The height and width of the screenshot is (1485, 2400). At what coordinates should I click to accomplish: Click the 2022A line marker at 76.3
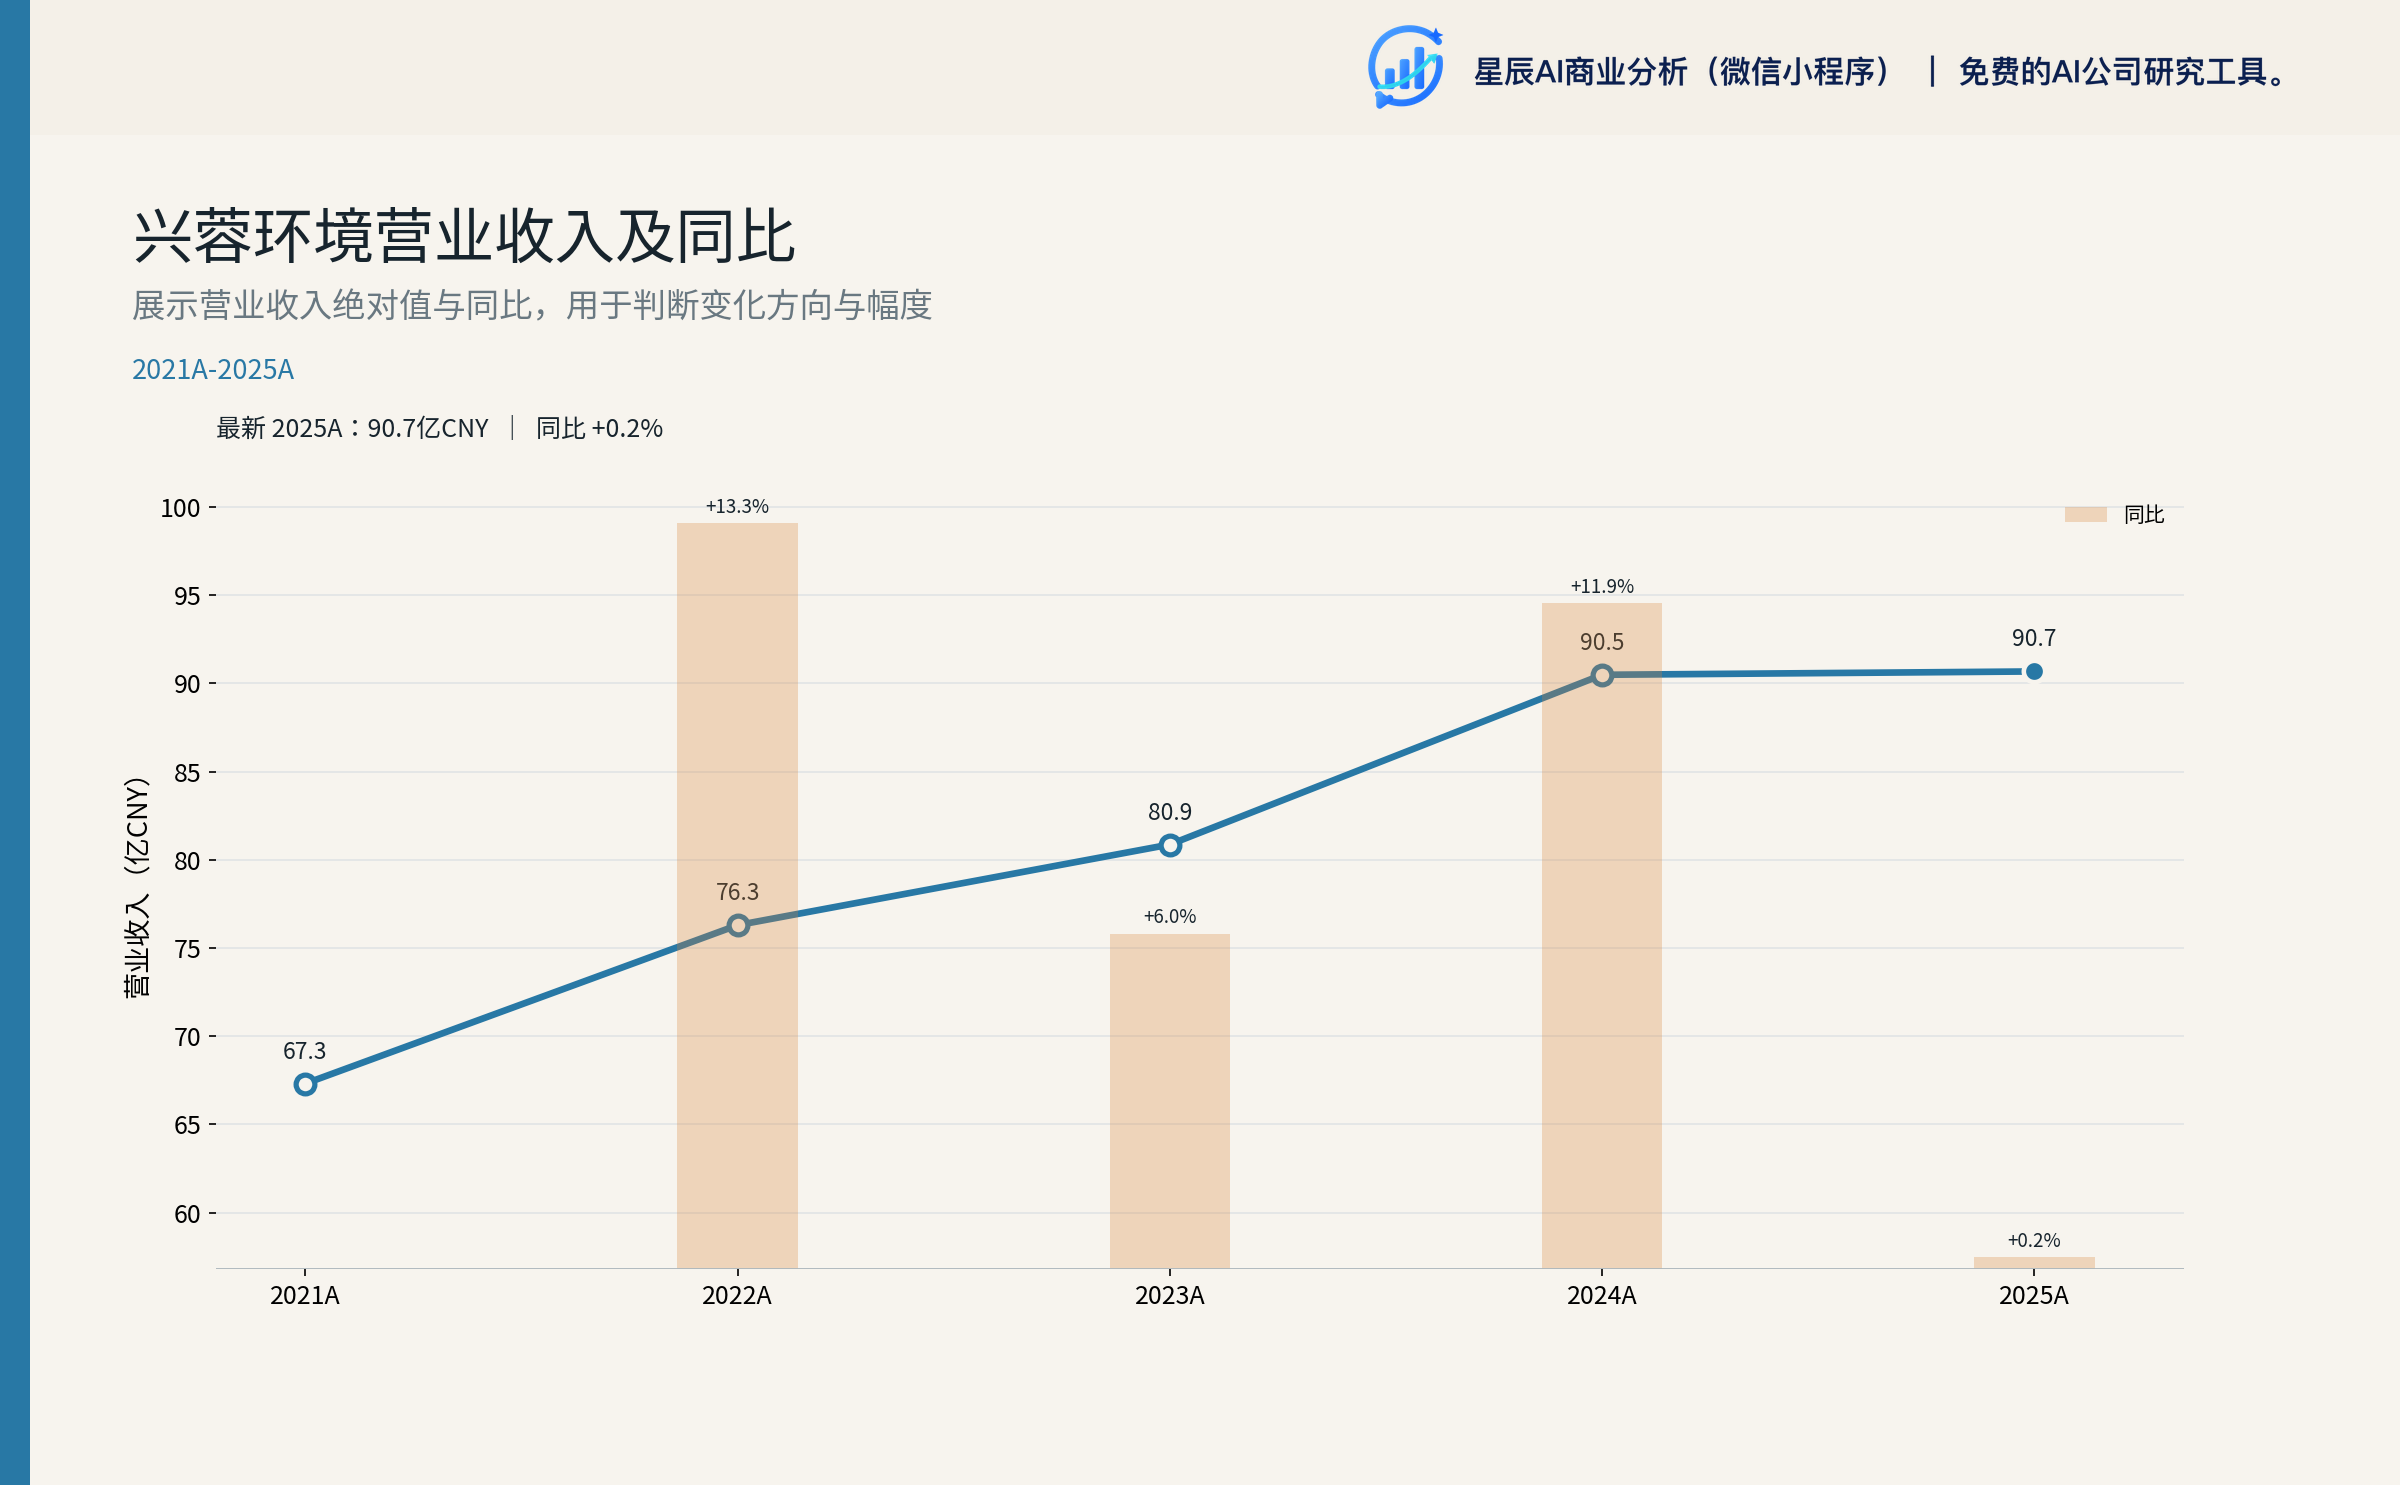737,925
